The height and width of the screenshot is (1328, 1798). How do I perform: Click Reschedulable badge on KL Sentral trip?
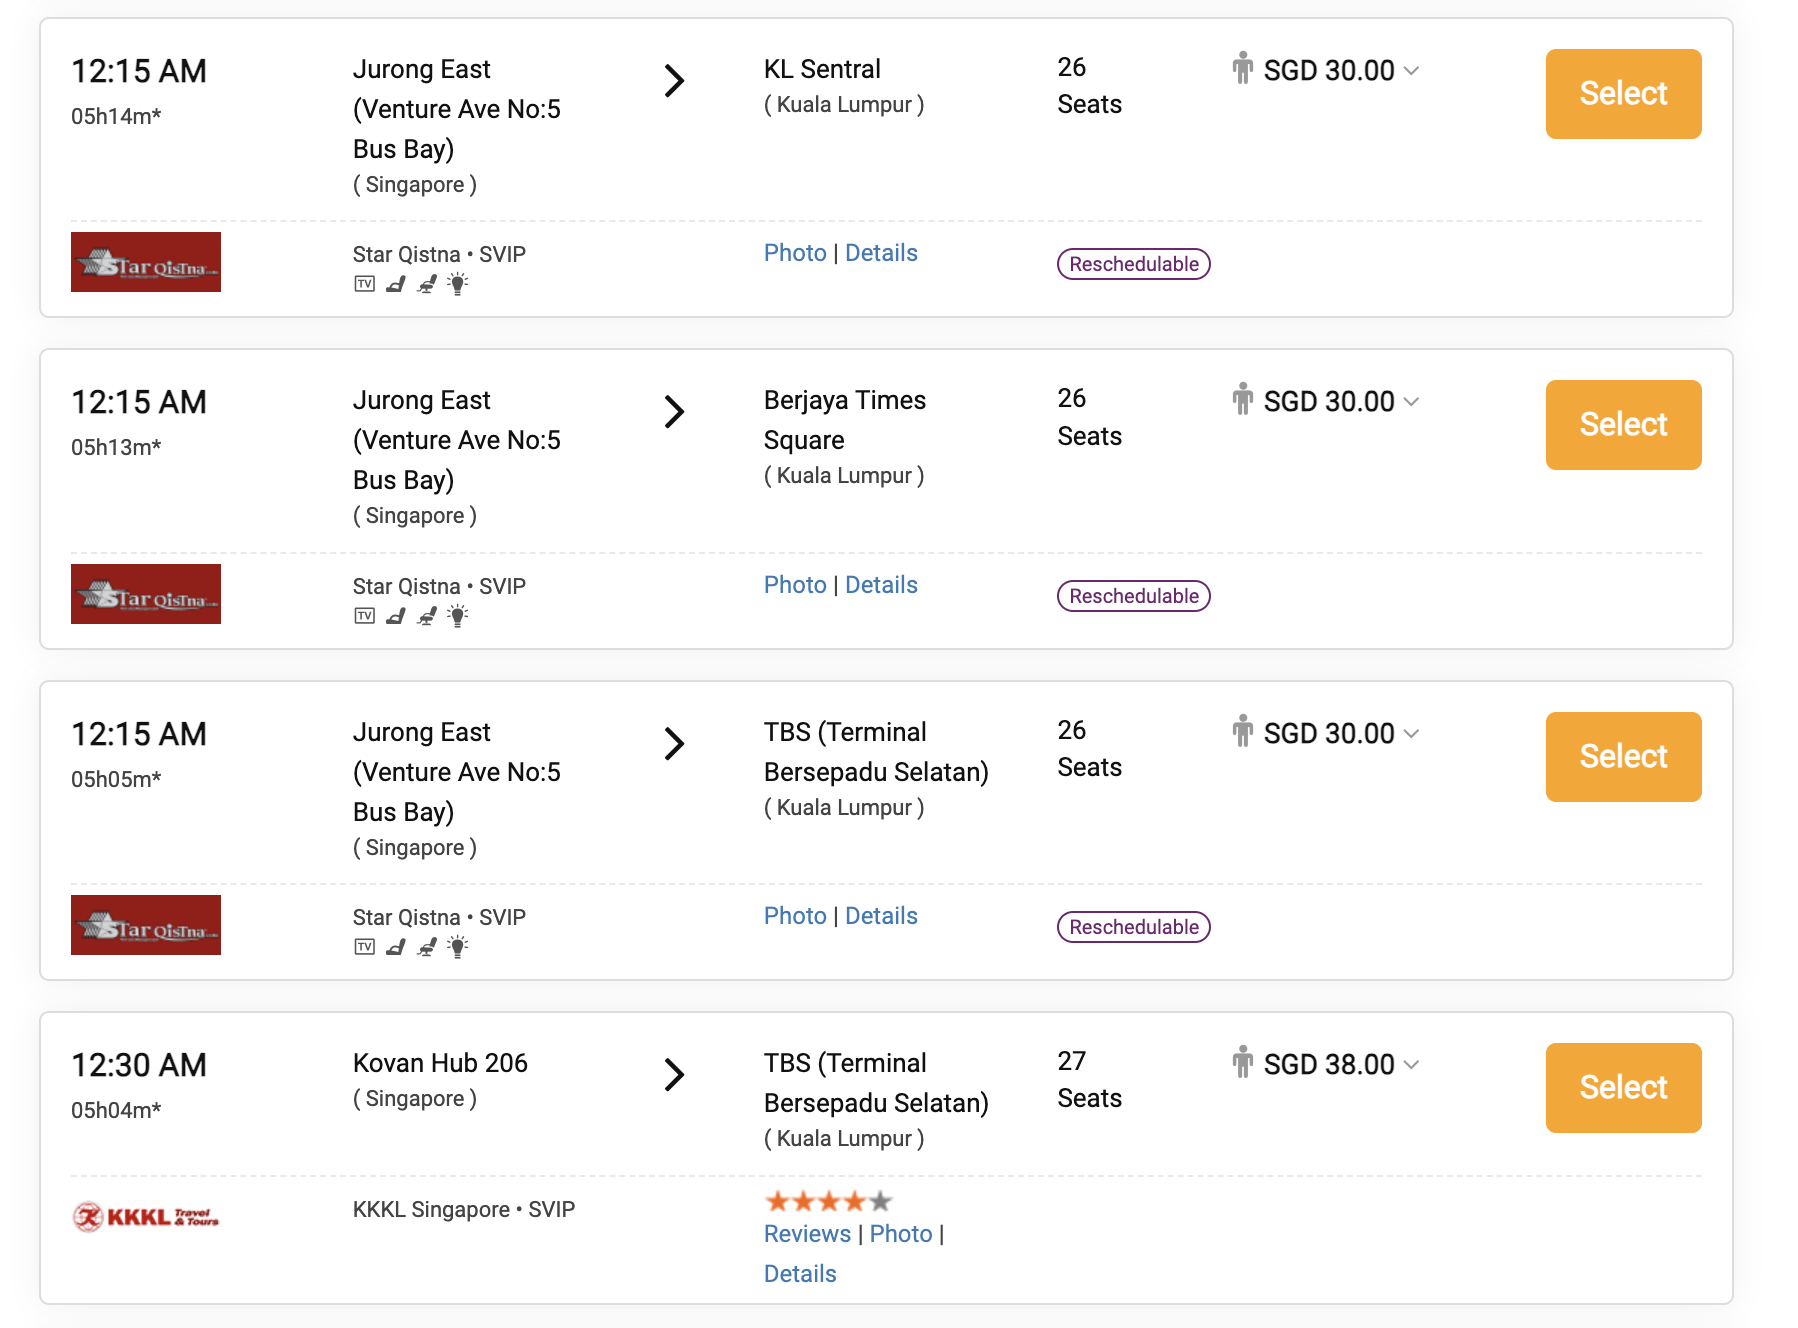coord(1134,264)
